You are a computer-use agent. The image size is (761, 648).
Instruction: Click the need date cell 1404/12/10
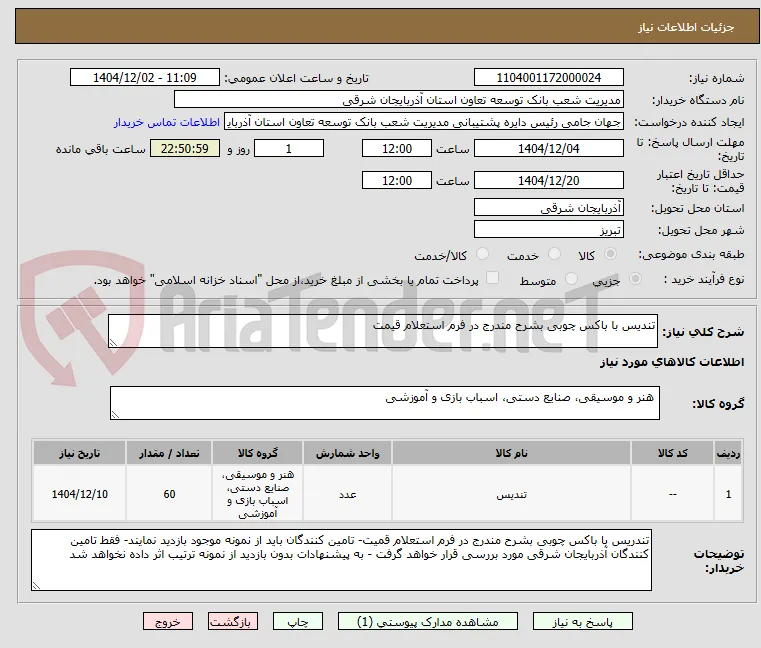pos(80,494)
